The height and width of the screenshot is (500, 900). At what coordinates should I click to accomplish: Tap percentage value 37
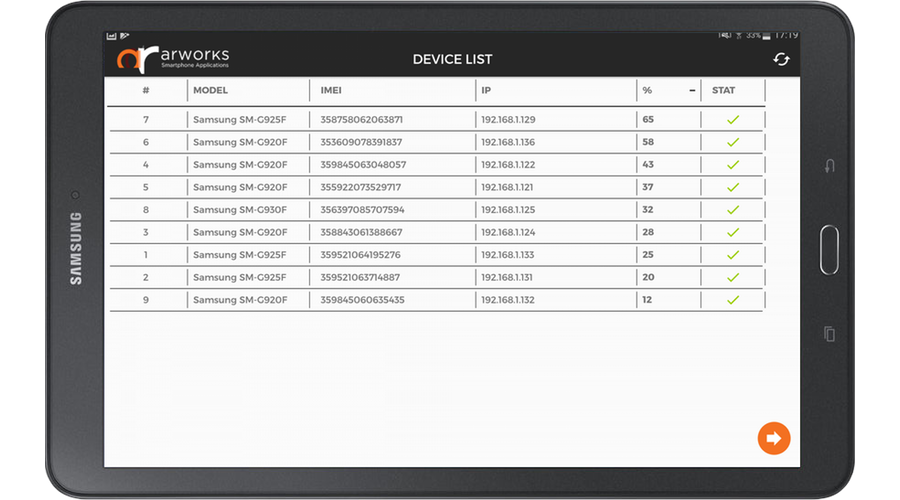tap(648, 187)
